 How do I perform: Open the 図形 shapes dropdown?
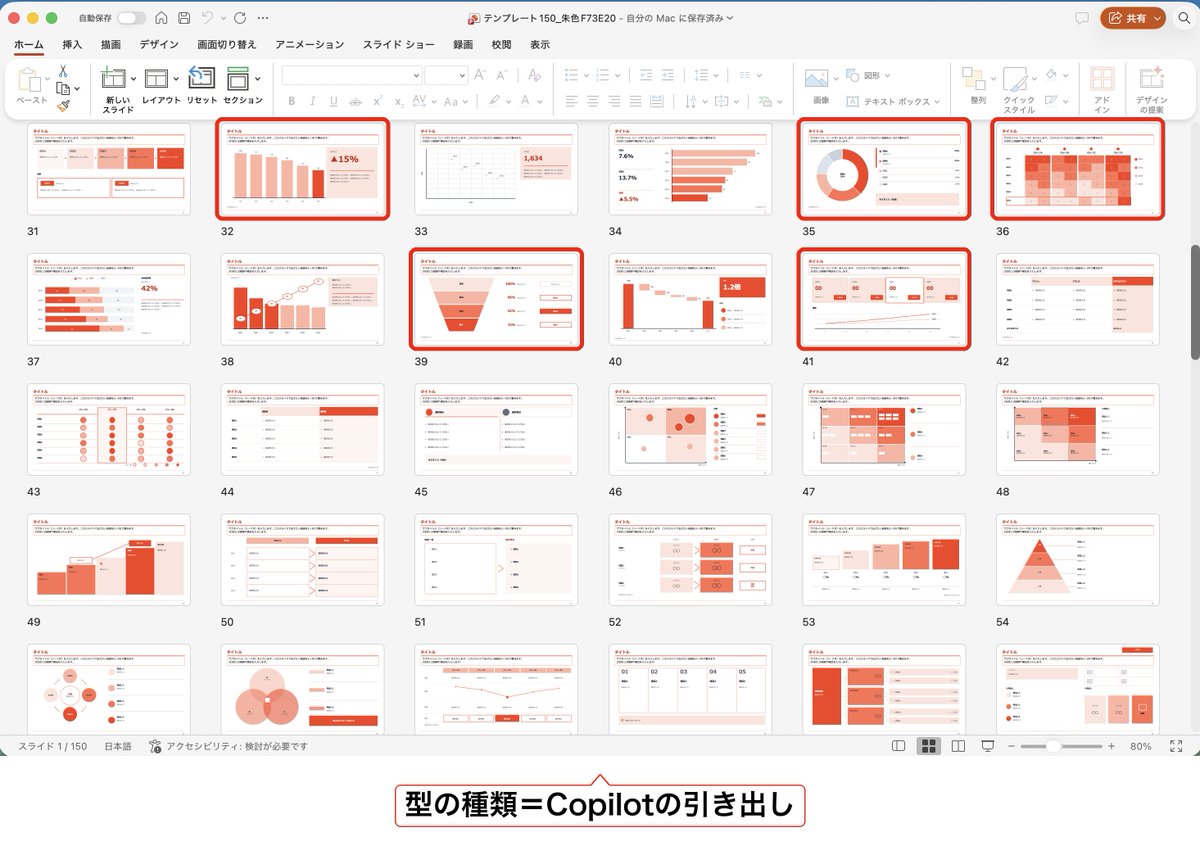click(869, 75)
